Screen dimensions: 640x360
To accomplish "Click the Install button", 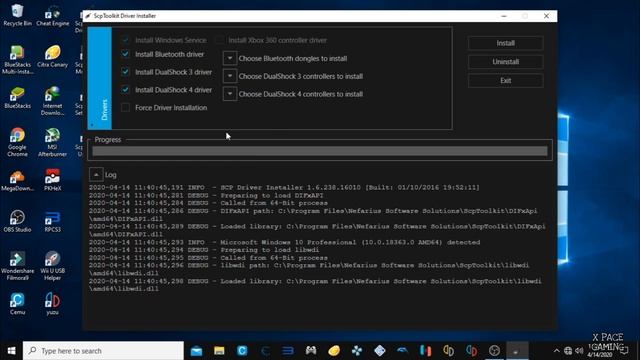I will (x=505, y=43).
